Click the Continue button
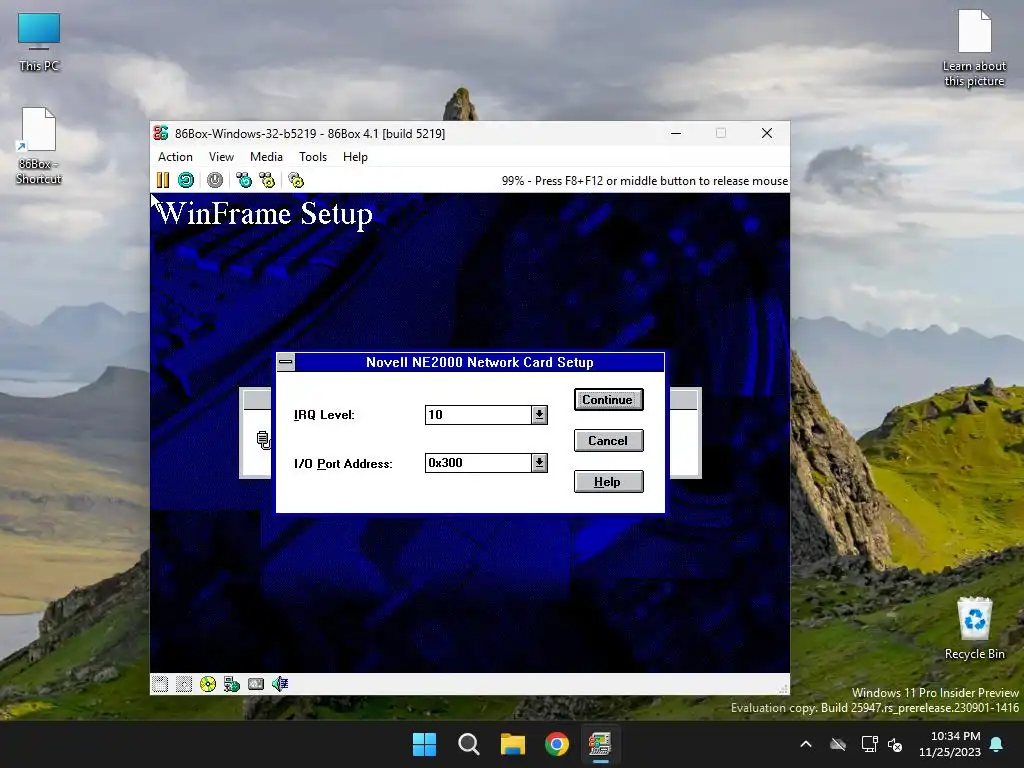This screenshot has width=1024, height=768. point(608,400)
